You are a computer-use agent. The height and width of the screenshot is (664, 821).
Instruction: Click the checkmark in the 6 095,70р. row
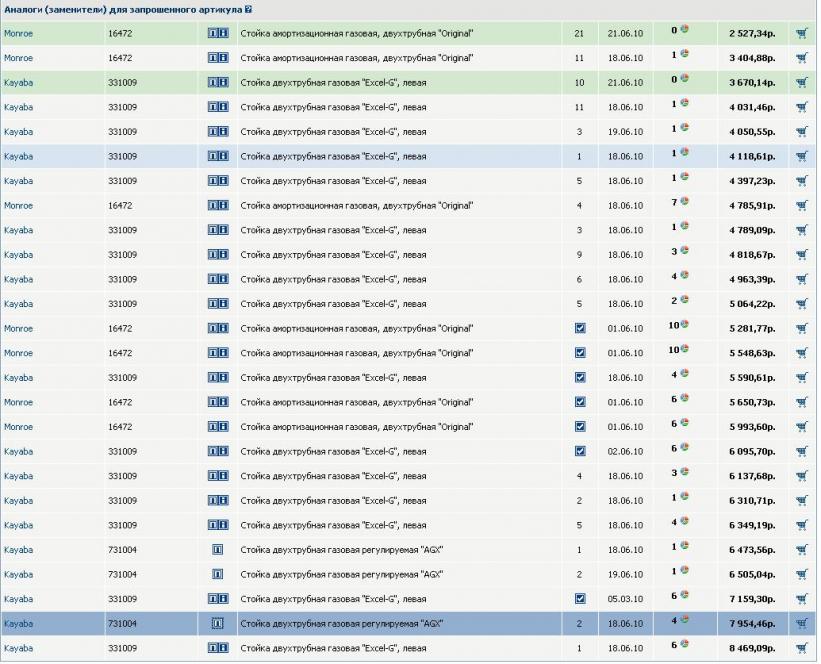[x=579, y=451]
